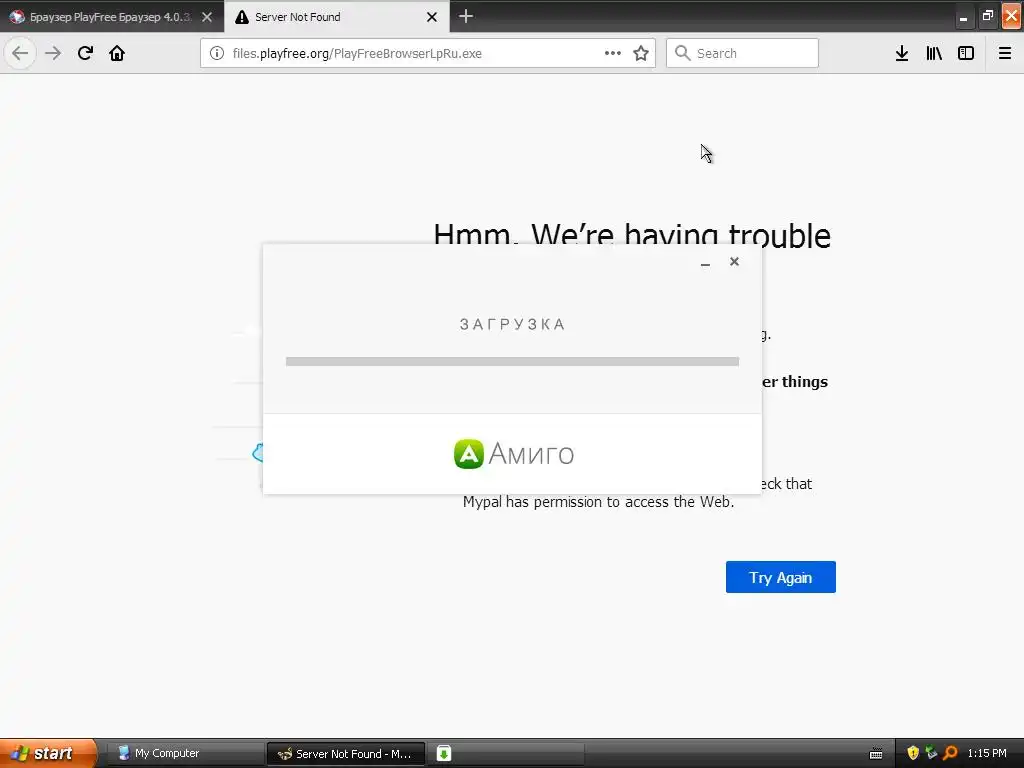
Task: Open the Library icon
Action: coord(934,53)
